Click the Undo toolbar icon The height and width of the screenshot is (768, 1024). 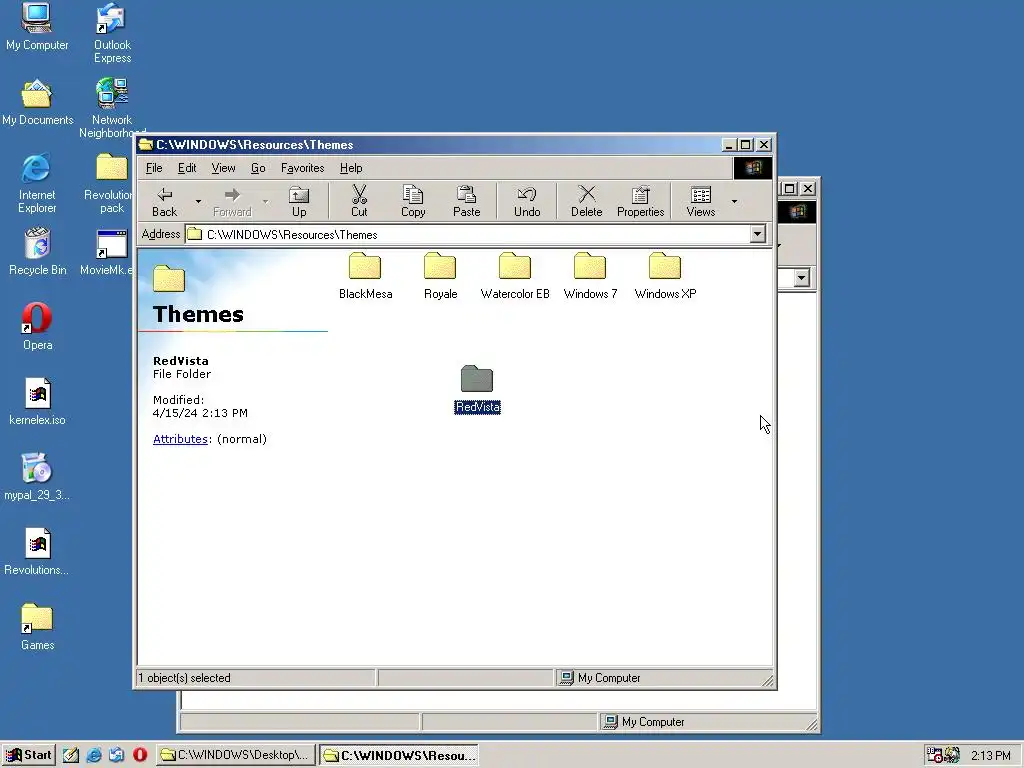point(527,201)
